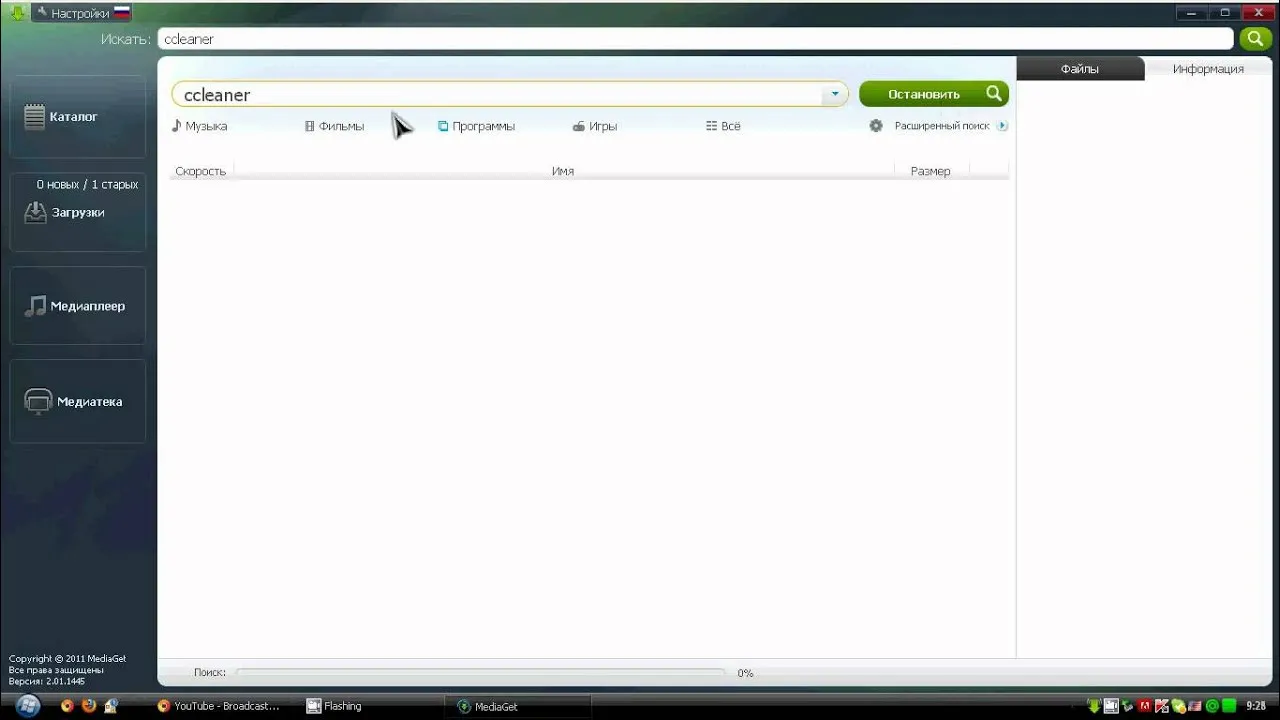Filter search by Музыка category
Screen dimensions: 1280x720
coord(199,126)
